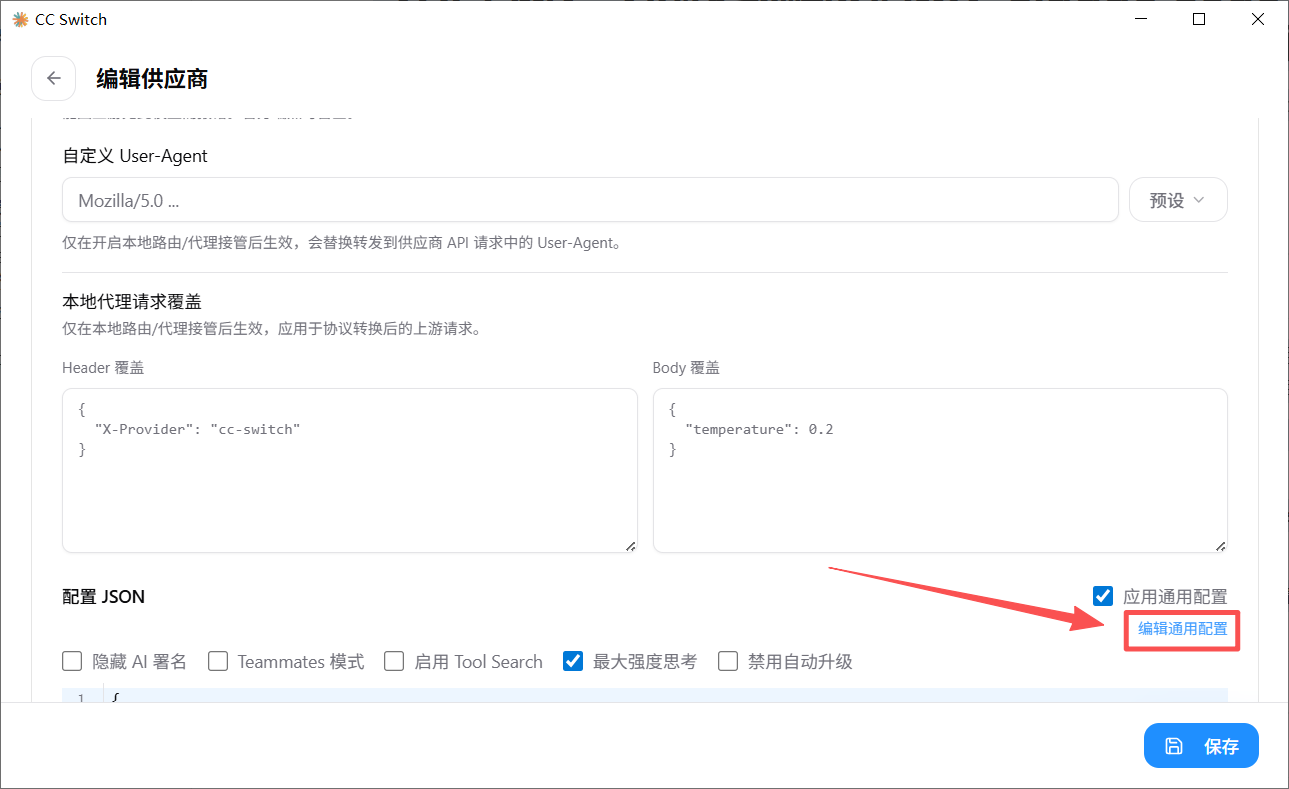This screenshot has width=1289, height=789.
Task: Uncheck the 最大强度思考 checkbox
Action: 573,661
